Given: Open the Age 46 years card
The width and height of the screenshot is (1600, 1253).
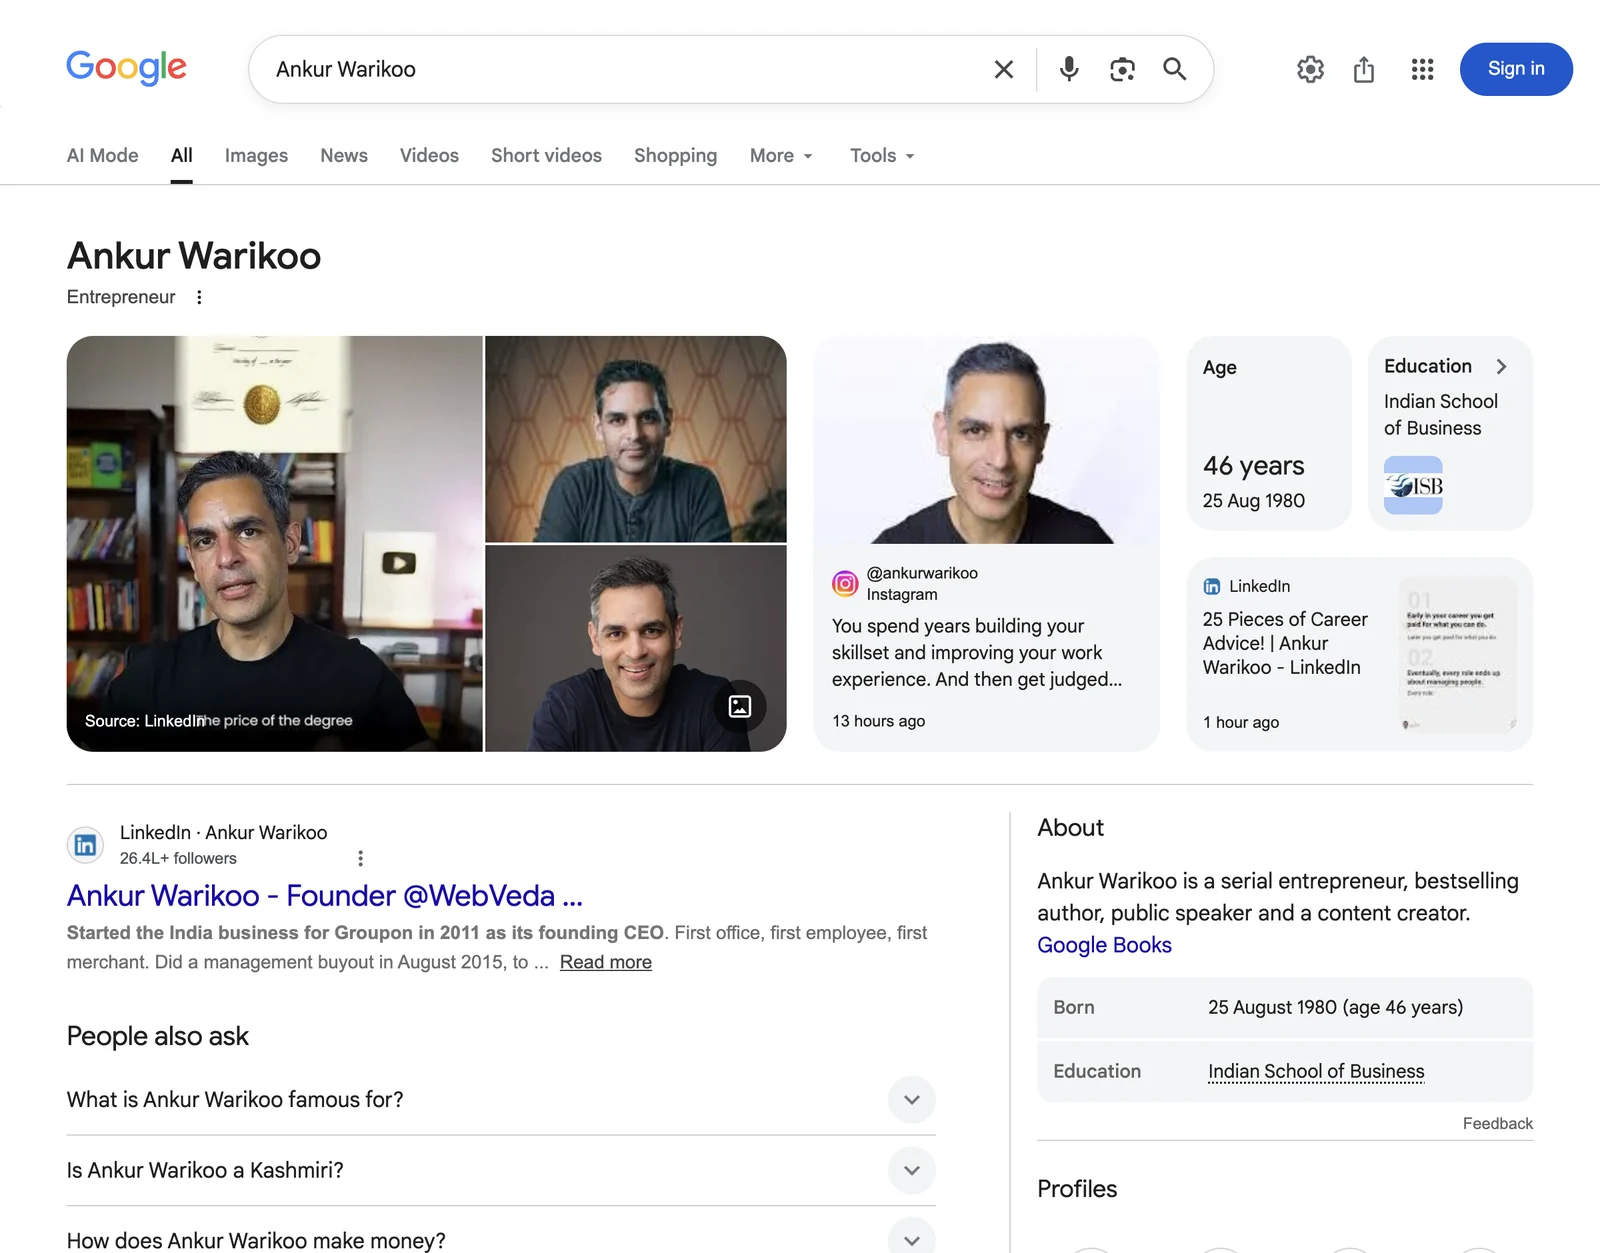Looking at the screenshot, I should pos(1269,433).
